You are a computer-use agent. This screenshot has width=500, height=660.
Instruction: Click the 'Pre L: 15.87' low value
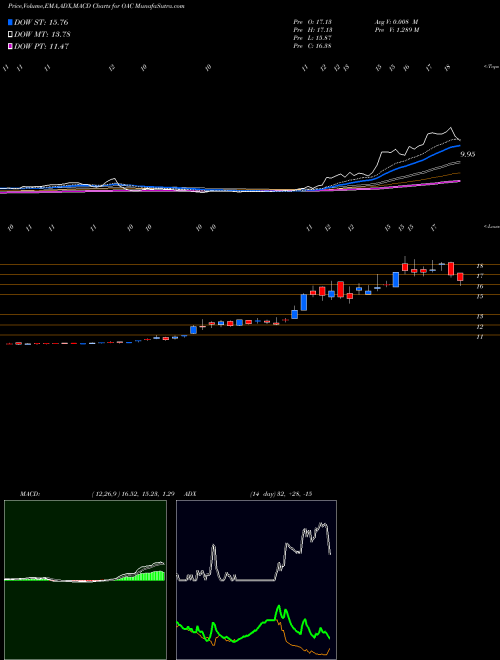312,38
